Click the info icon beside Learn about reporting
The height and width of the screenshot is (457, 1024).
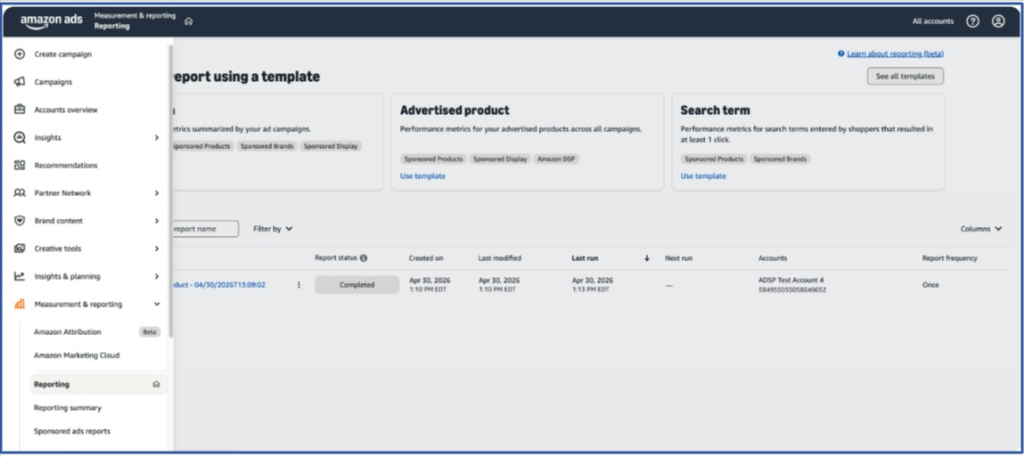[x=841, y=54]
